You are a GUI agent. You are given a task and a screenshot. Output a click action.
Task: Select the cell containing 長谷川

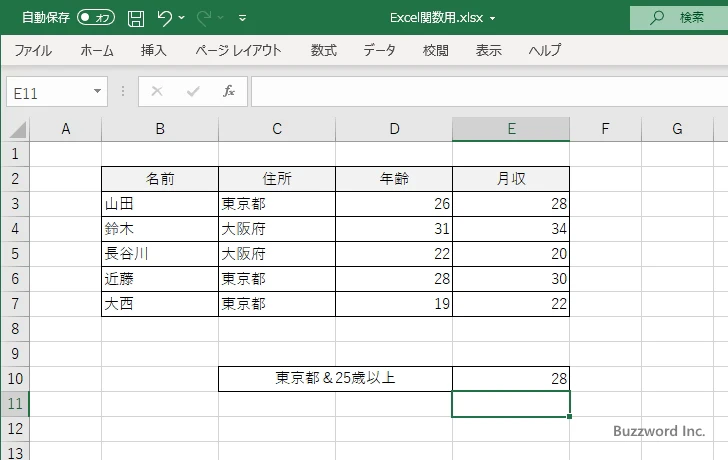click(160, 254)
